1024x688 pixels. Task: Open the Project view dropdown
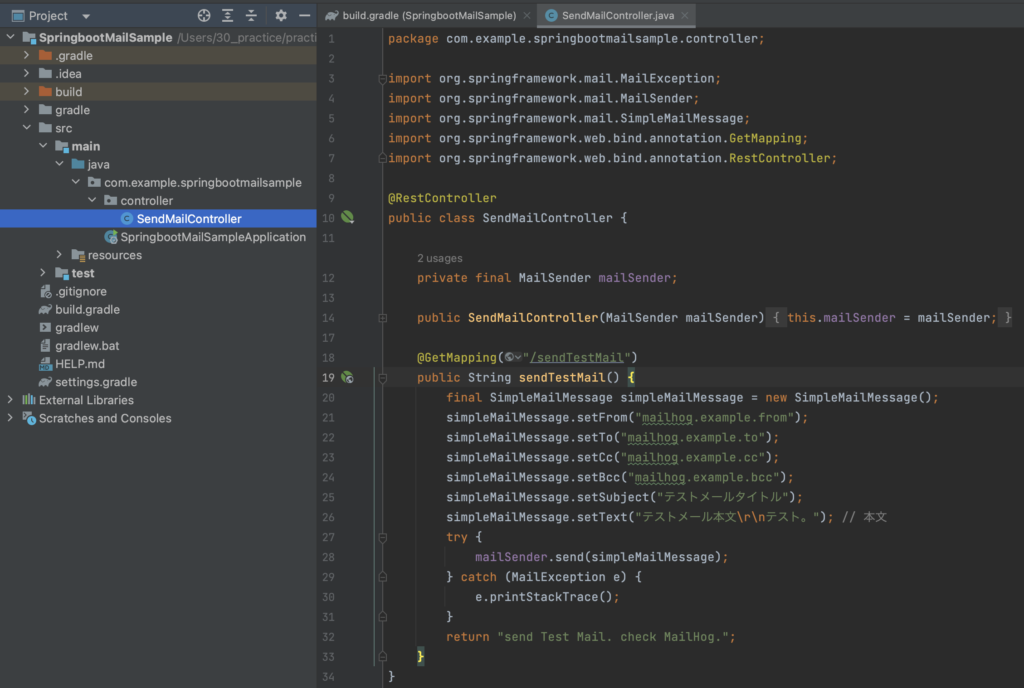(x=85, y=16)
